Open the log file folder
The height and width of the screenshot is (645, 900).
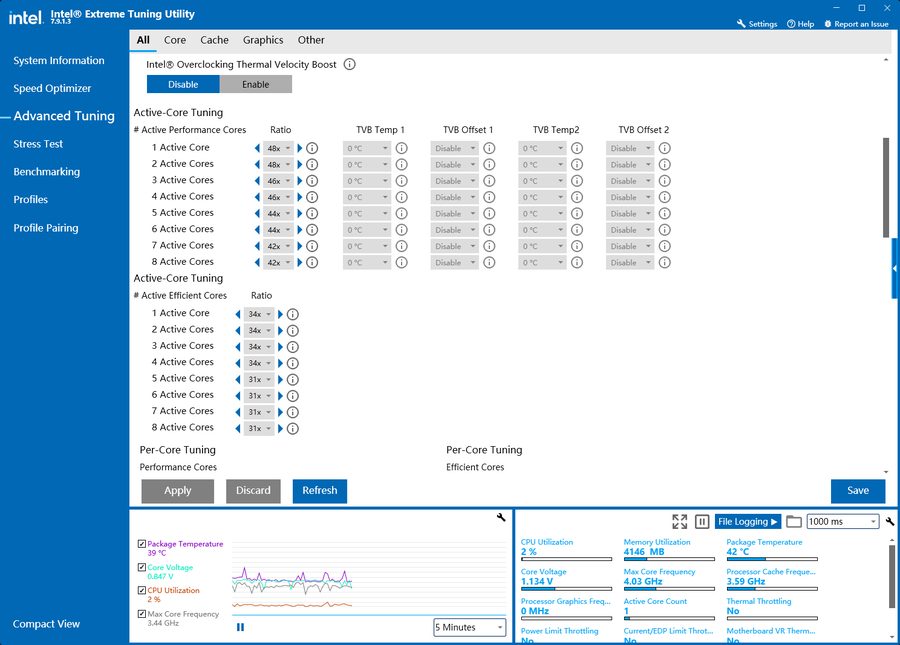point(794,522)
